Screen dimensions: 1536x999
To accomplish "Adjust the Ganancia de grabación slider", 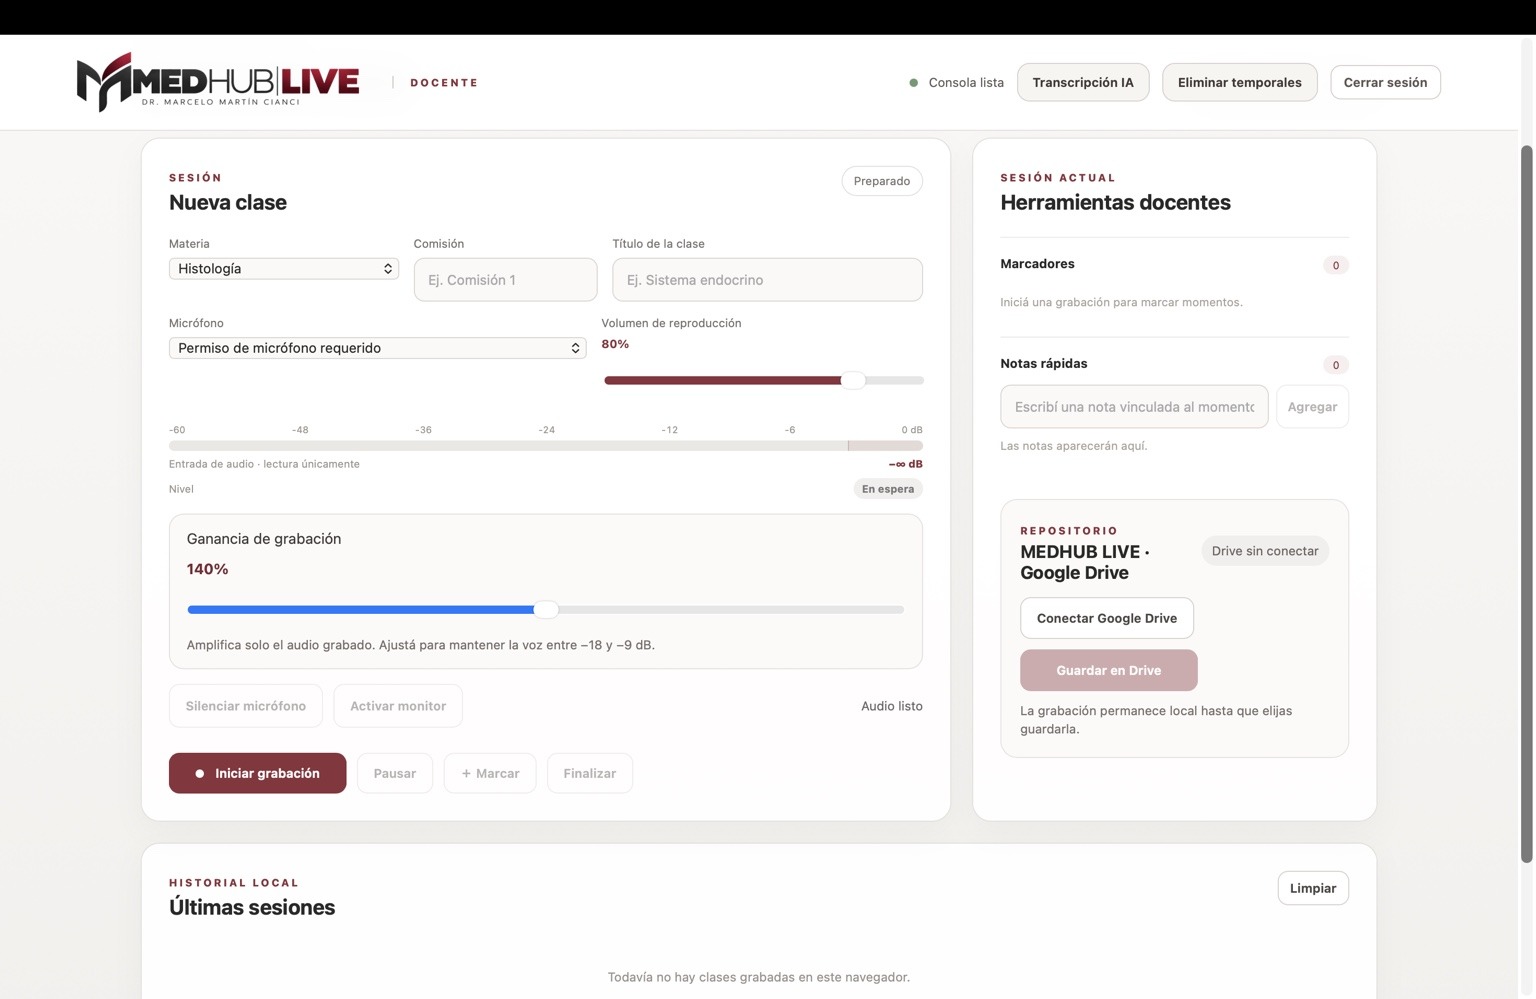I will (x=545, y=609).
